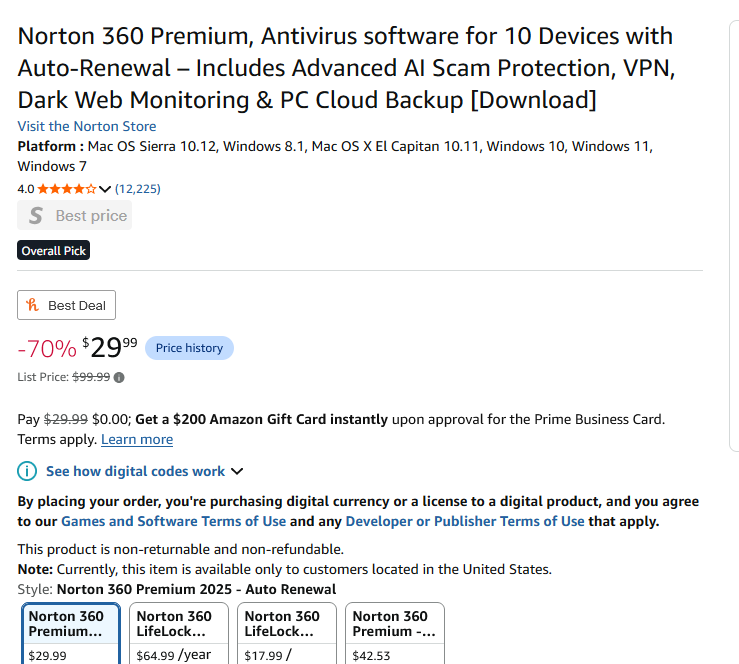Visit the Norton Store link
Image resolution: width=739 pixels, height=664 pixels.
pyautogui.click(x=87, y=126)
